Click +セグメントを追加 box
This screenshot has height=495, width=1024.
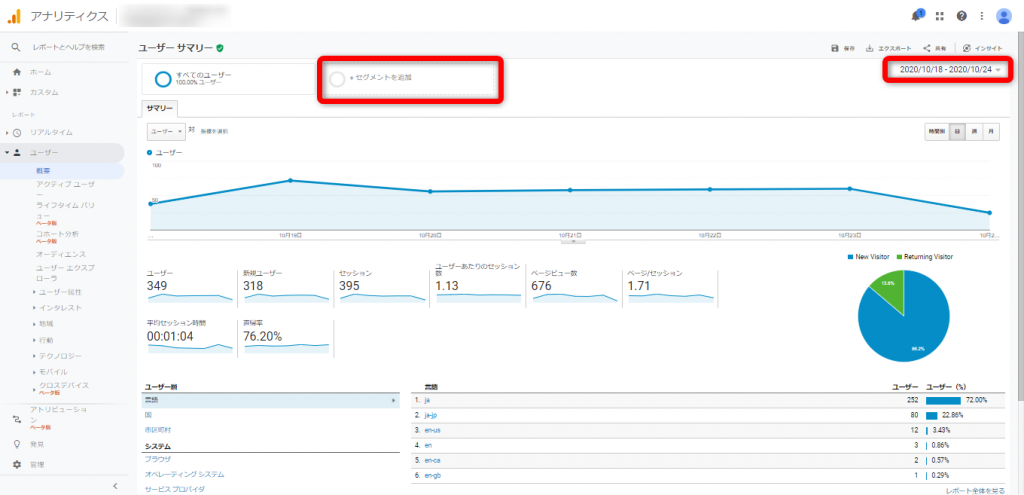coord(410,79)
